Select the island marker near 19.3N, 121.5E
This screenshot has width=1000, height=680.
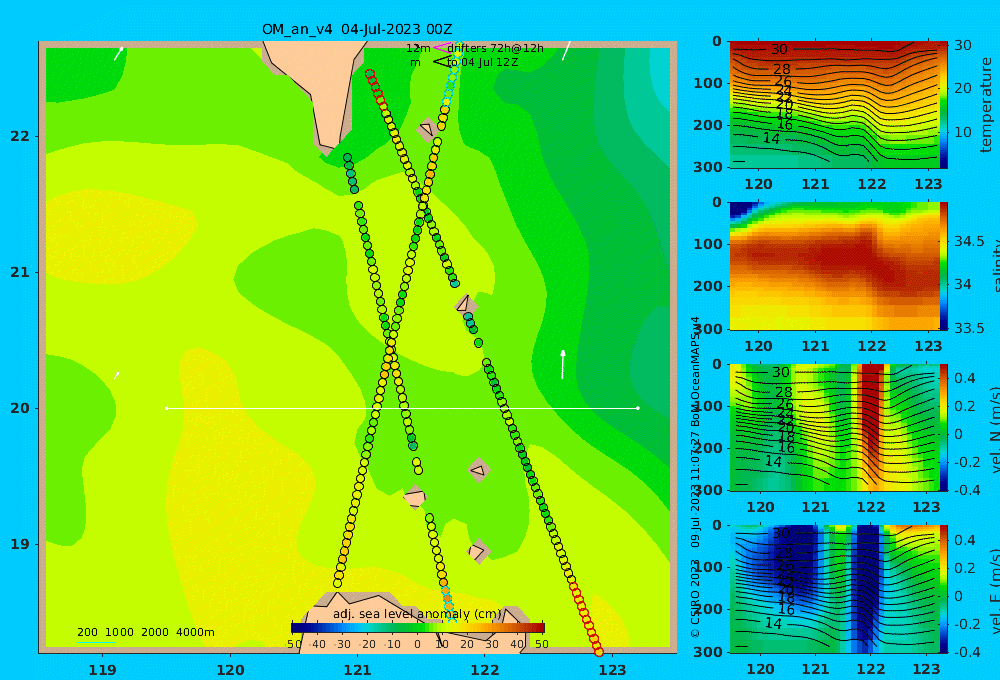tap(415, 497)
